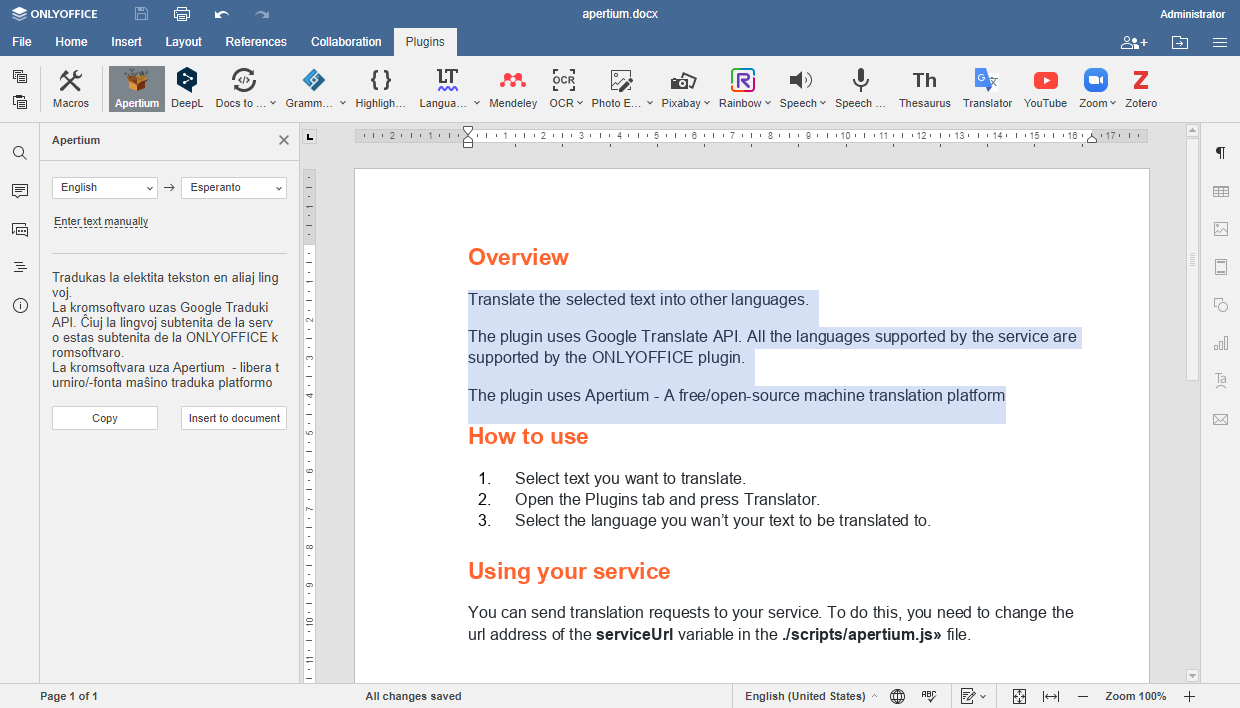Open the About info panel

(19, 305)
